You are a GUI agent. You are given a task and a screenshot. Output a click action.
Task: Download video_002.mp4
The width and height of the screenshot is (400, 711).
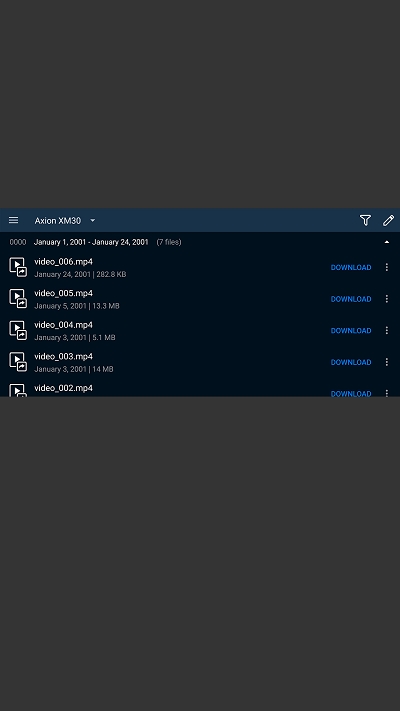point(351,393)
